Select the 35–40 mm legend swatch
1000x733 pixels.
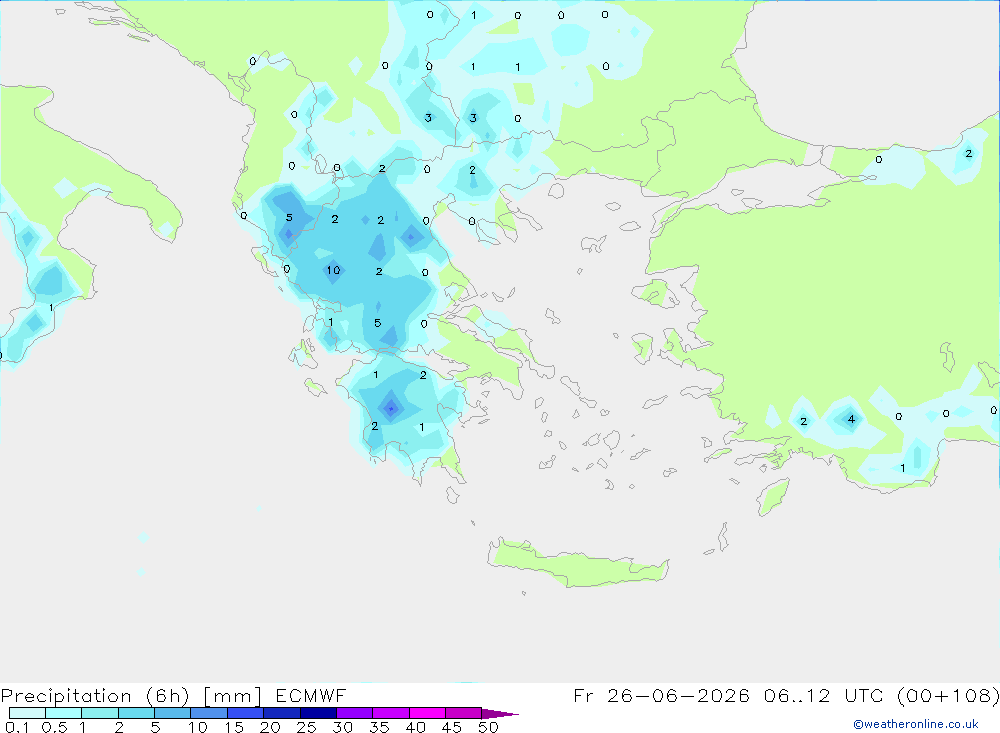[391, 713]
